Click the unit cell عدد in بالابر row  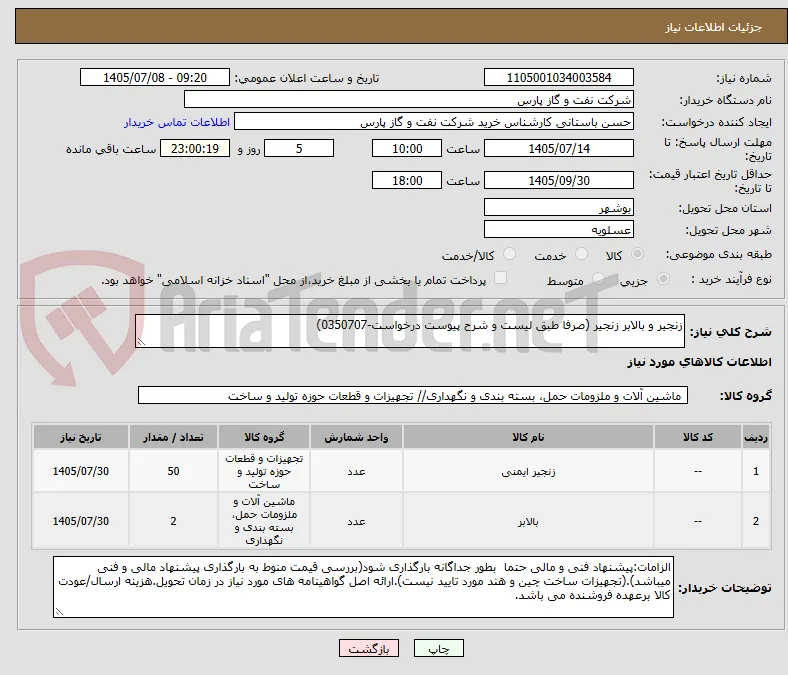(x=356, y=521)
